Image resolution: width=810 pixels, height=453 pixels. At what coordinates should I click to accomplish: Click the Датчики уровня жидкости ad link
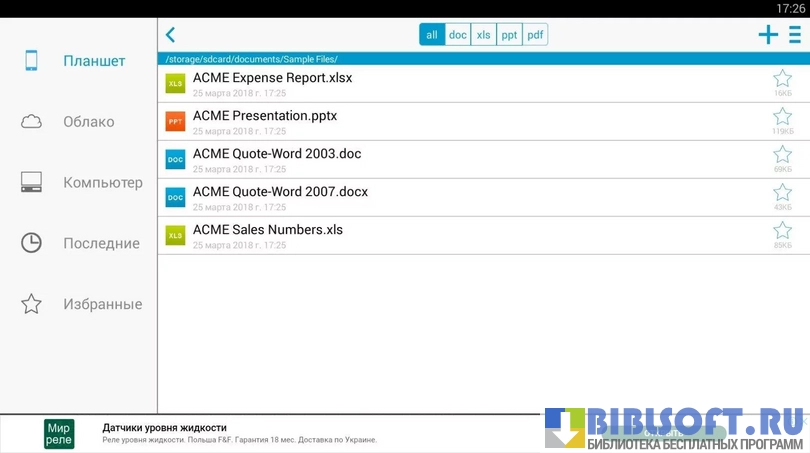165,428
